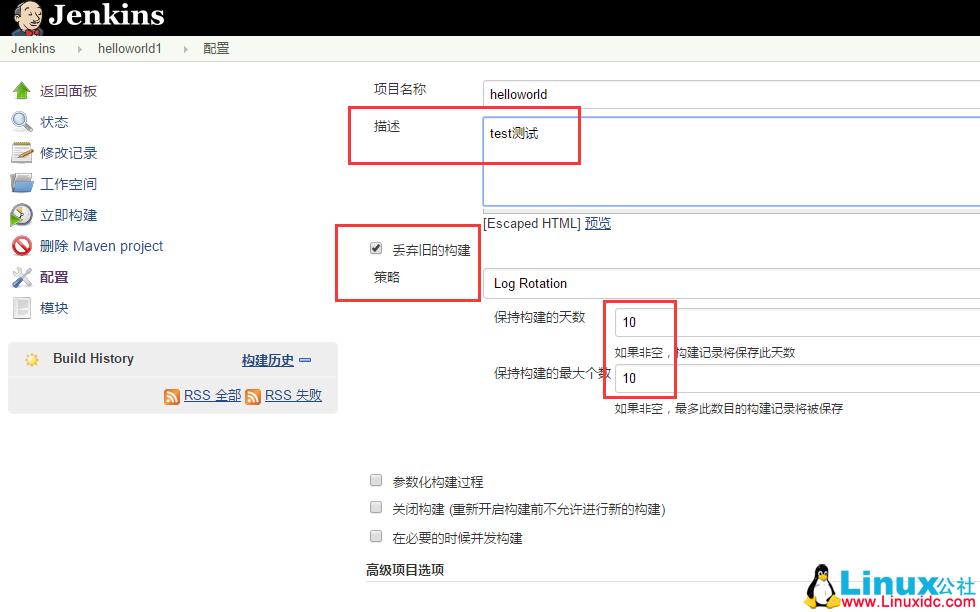The width and height of the screenshot is (980, 612).
Task: Enable the 参数化构建过程 checkbox
Action: pos(376,480)
